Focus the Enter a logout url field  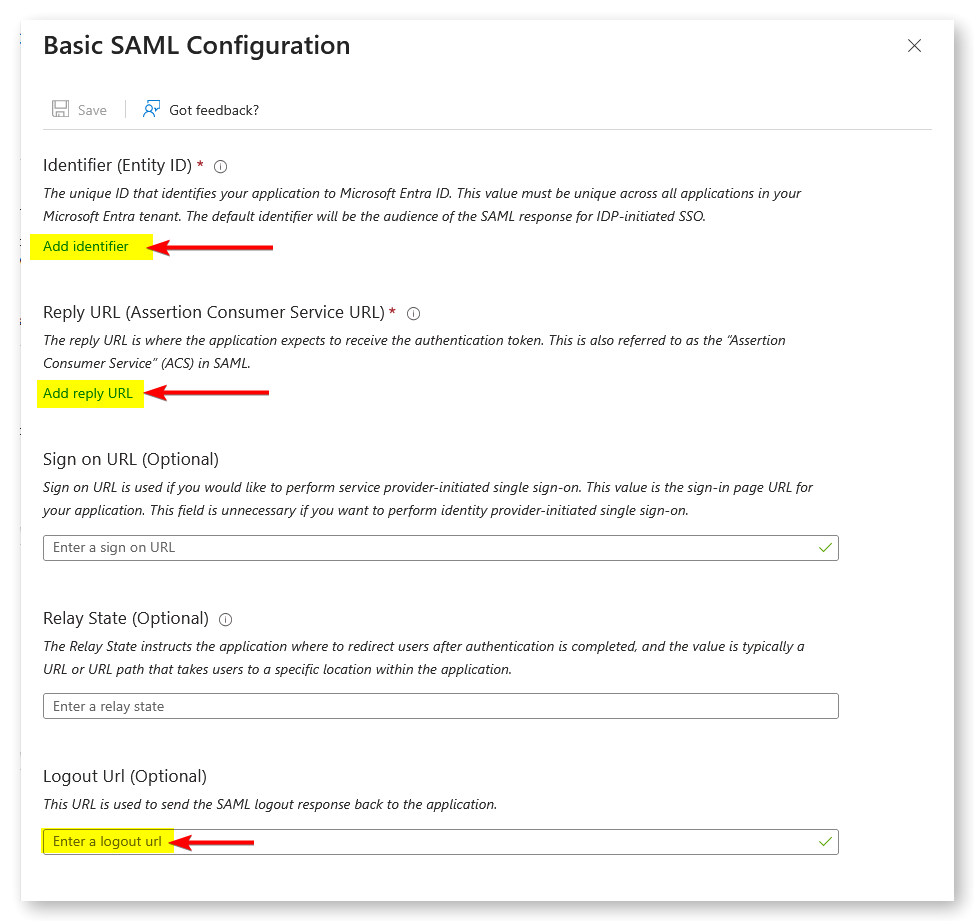click(x=440, y=842)
